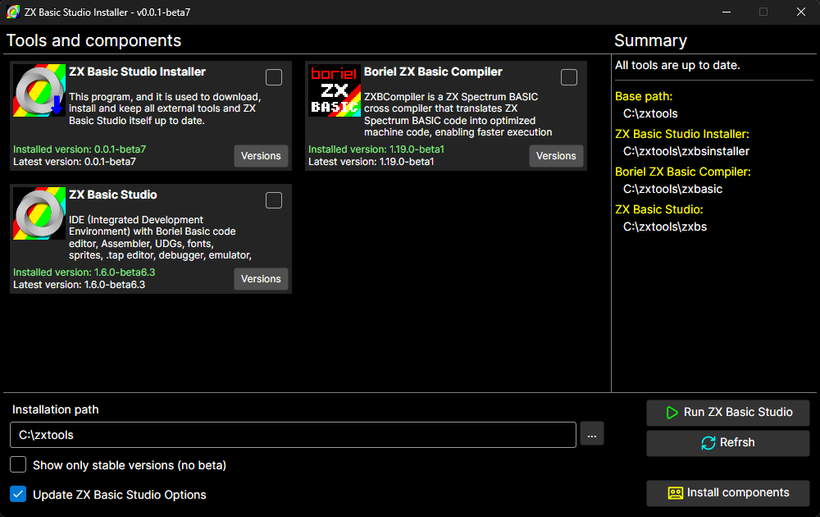Click Installed version: 0.0.1-beta7 text

click(79, 149)
